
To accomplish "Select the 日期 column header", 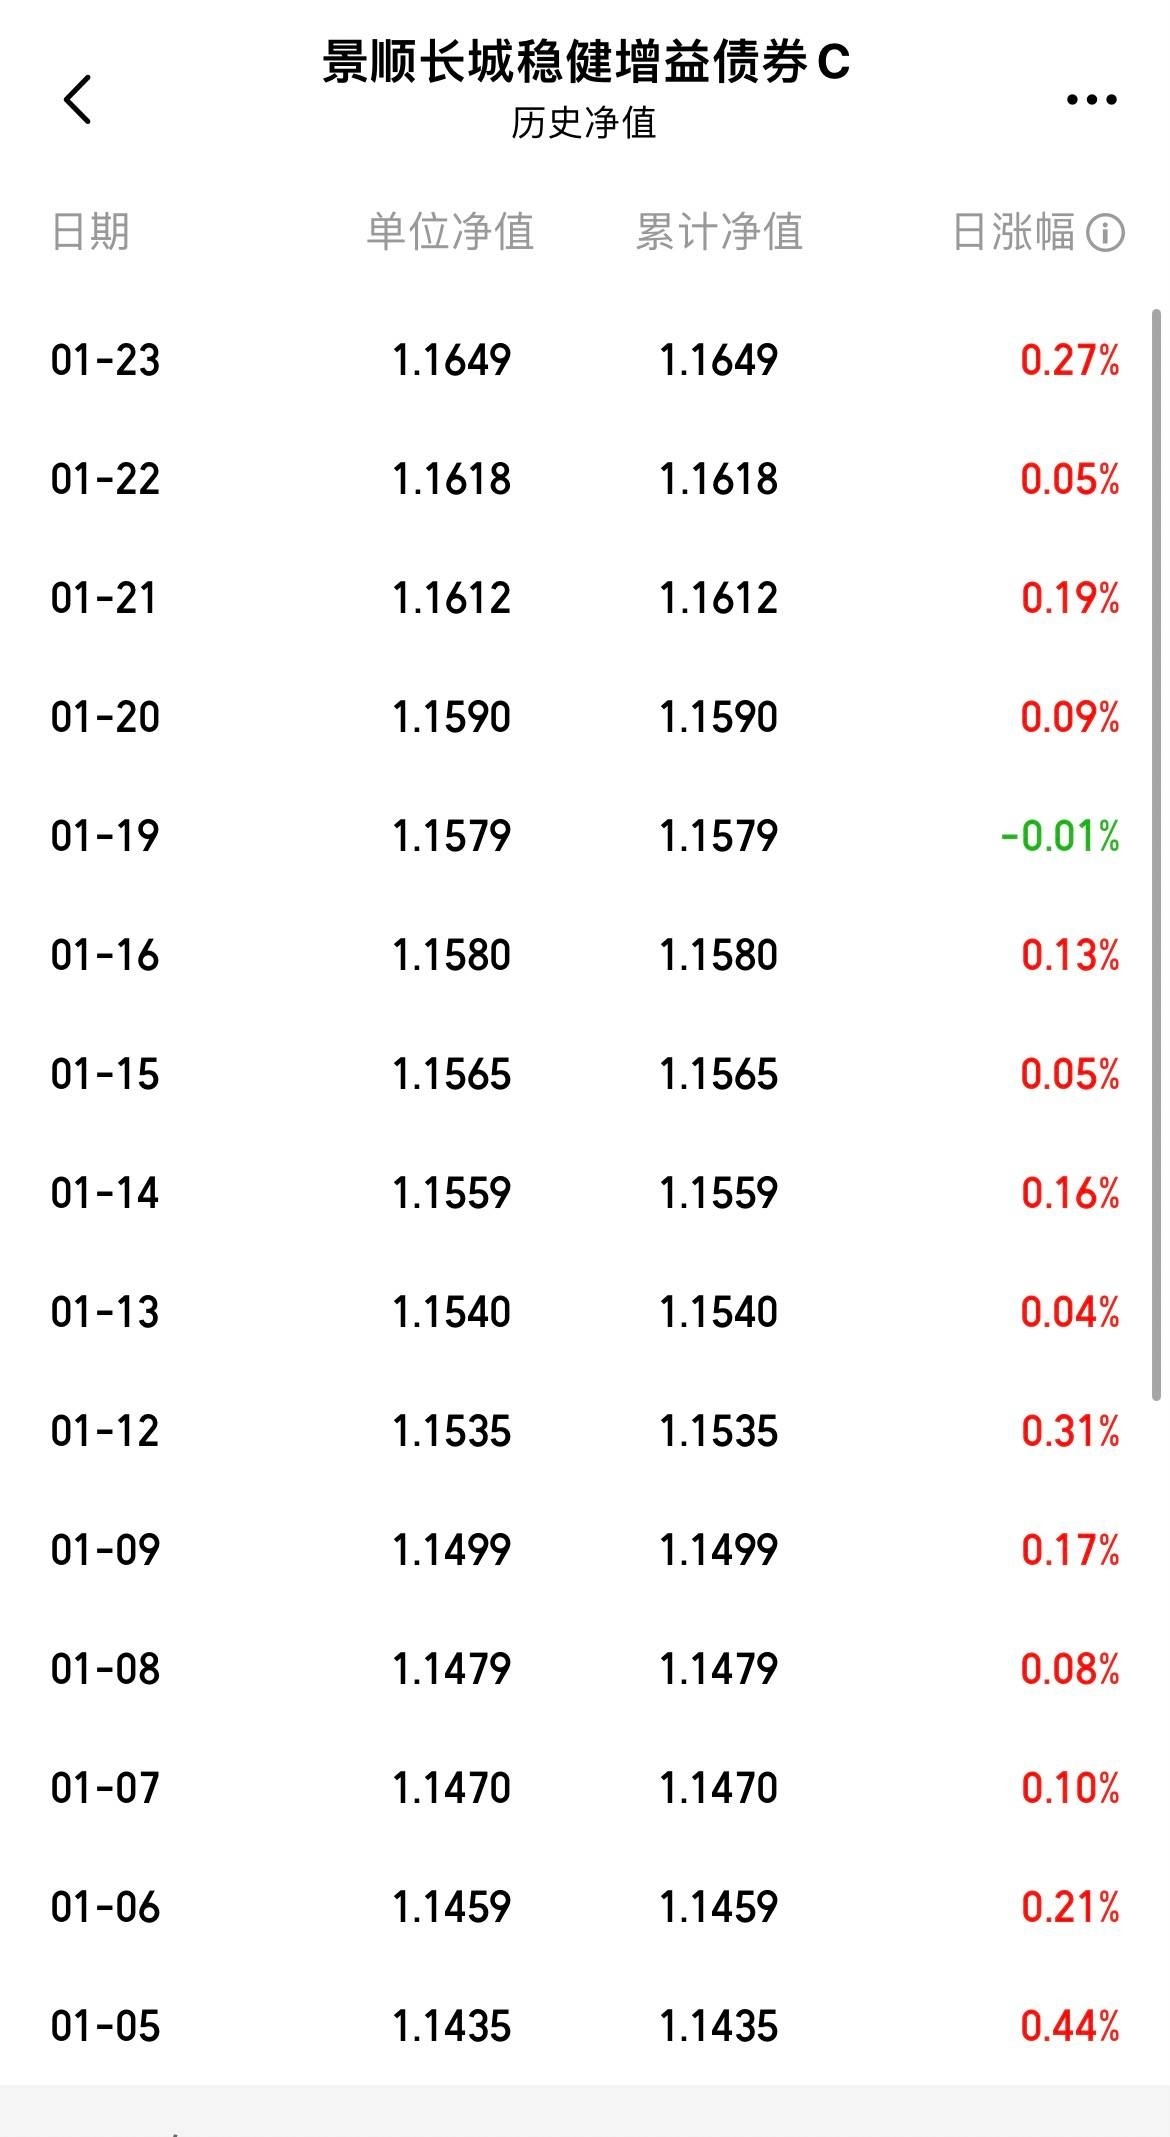I will coord(90,232).
